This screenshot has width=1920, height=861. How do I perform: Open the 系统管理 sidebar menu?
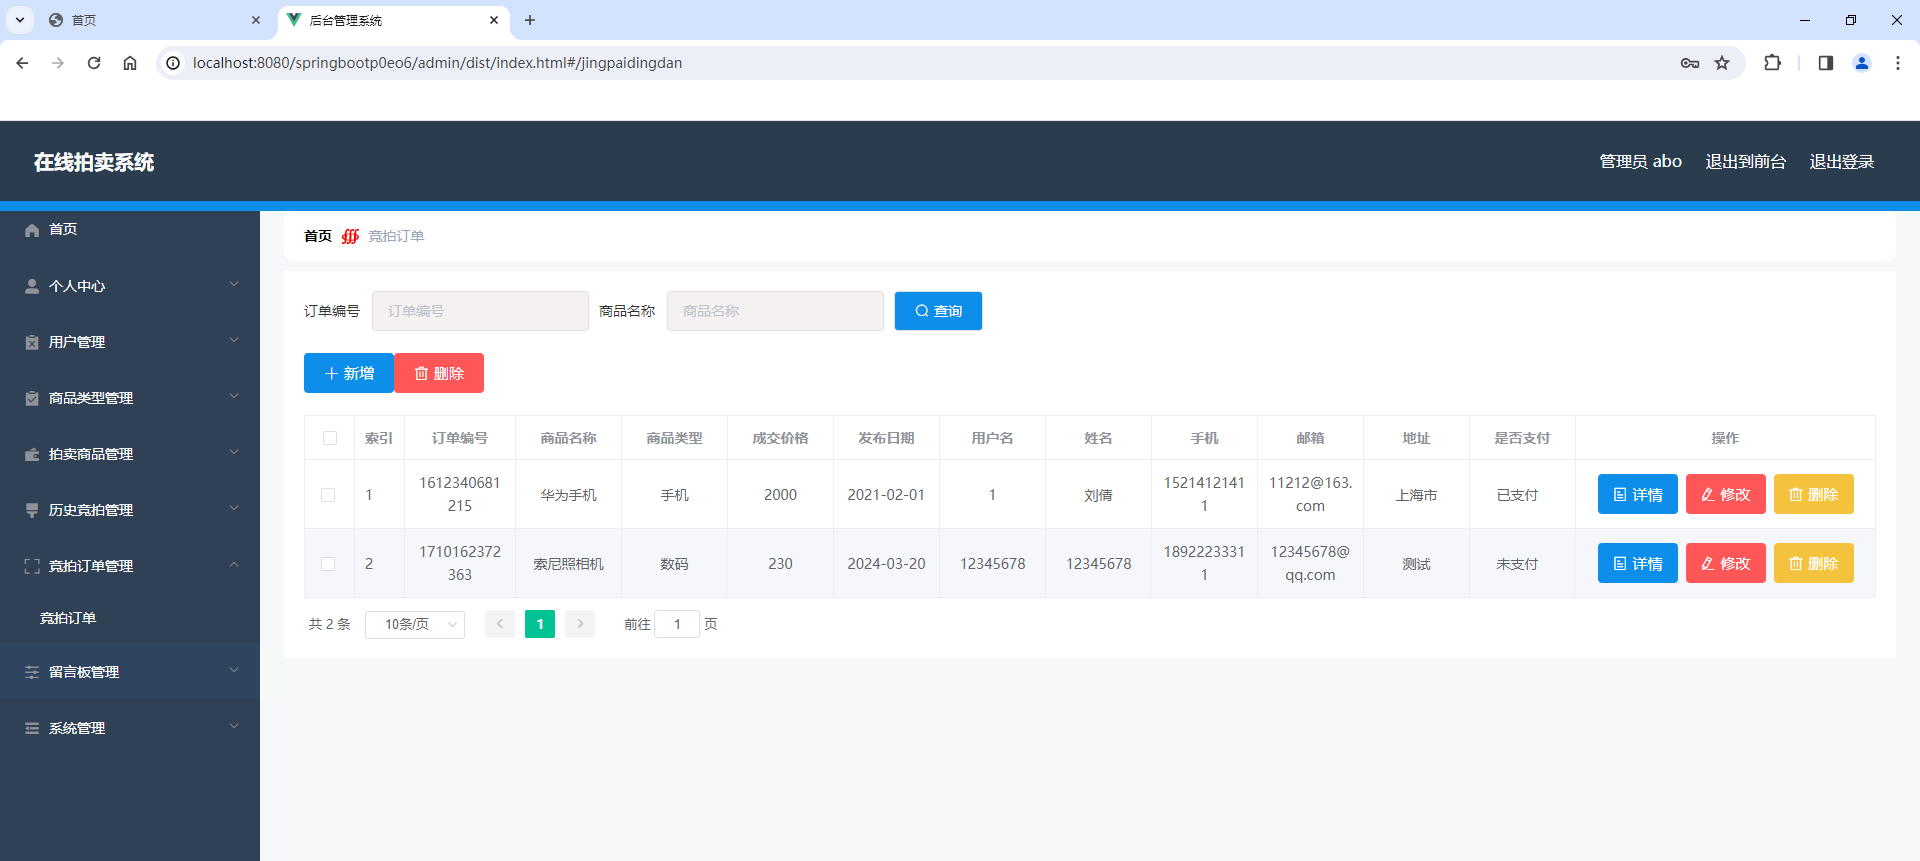click(x=130, y=728)
